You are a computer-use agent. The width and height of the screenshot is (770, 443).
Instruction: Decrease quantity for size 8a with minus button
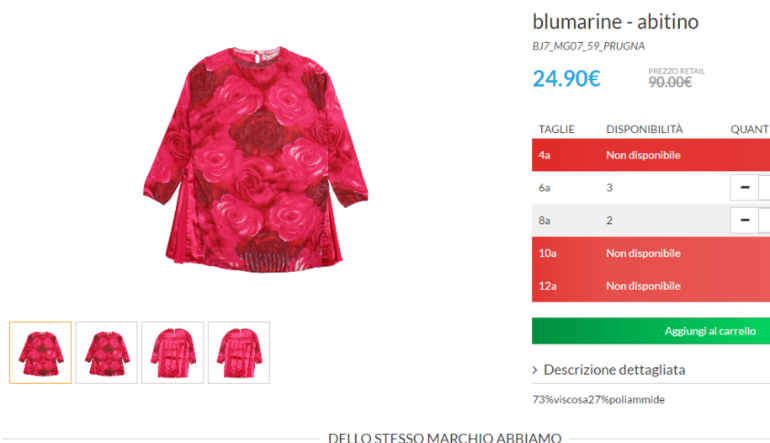pyautogui.click(x=744, y=220)
